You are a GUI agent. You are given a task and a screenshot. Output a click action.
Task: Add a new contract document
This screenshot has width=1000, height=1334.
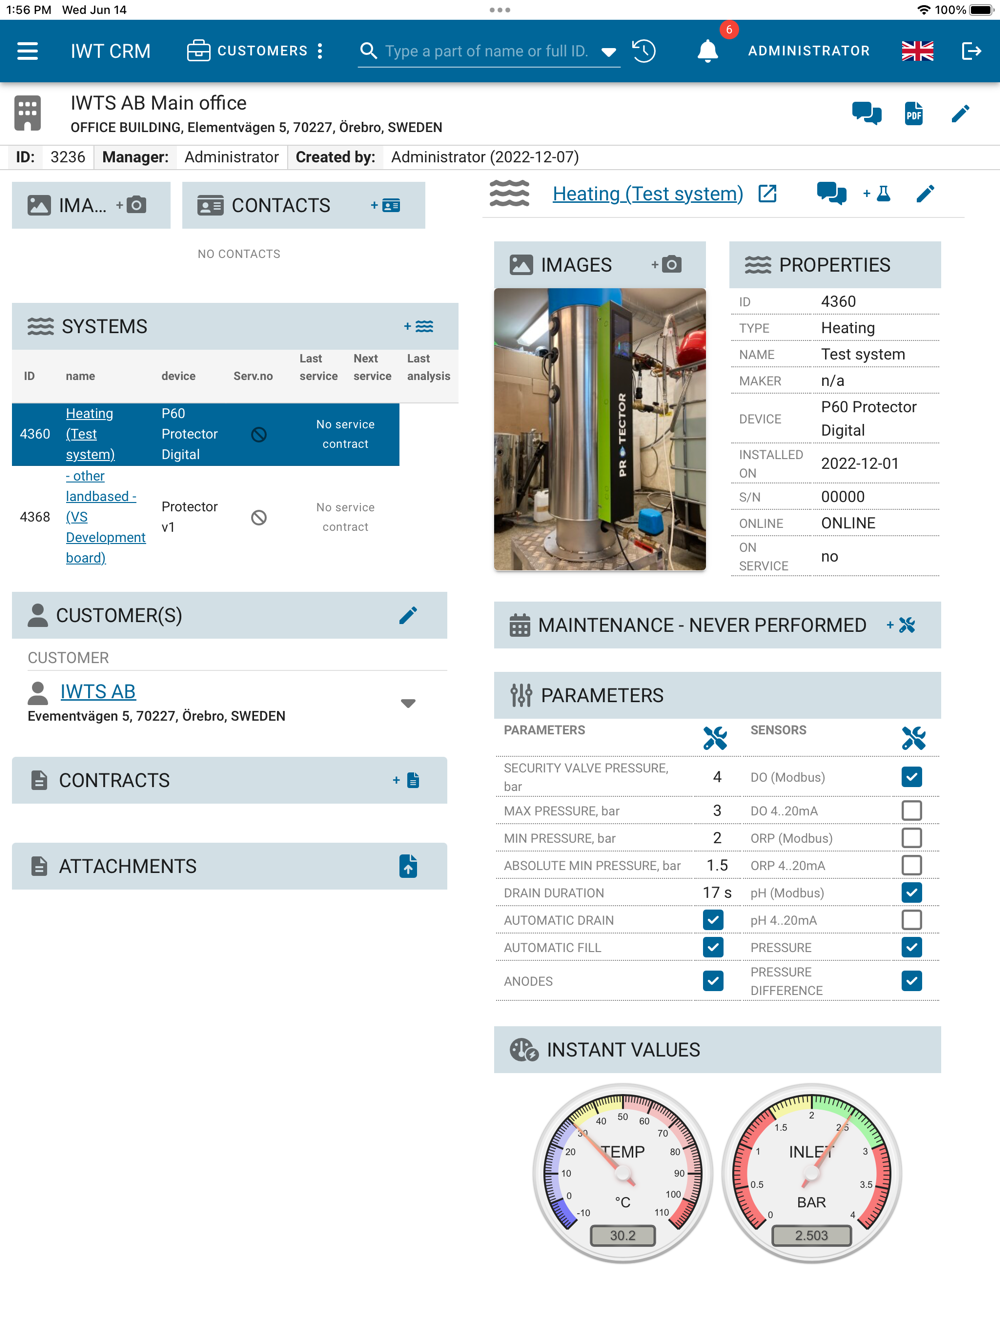pyautogui.click(x=407, y=780)
